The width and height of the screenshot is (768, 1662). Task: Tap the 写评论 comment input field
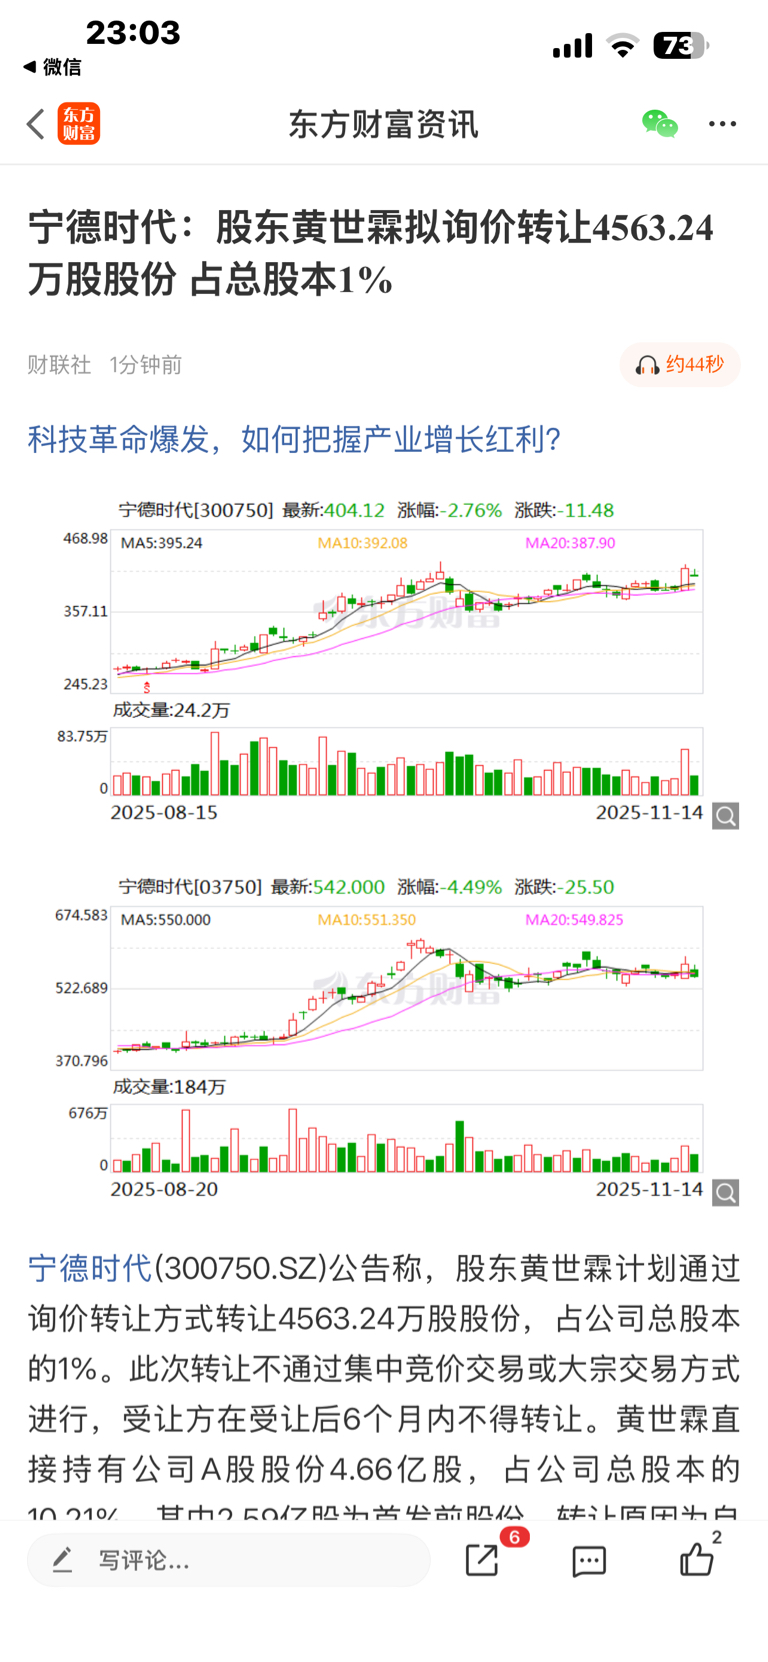pos(229,1560)
